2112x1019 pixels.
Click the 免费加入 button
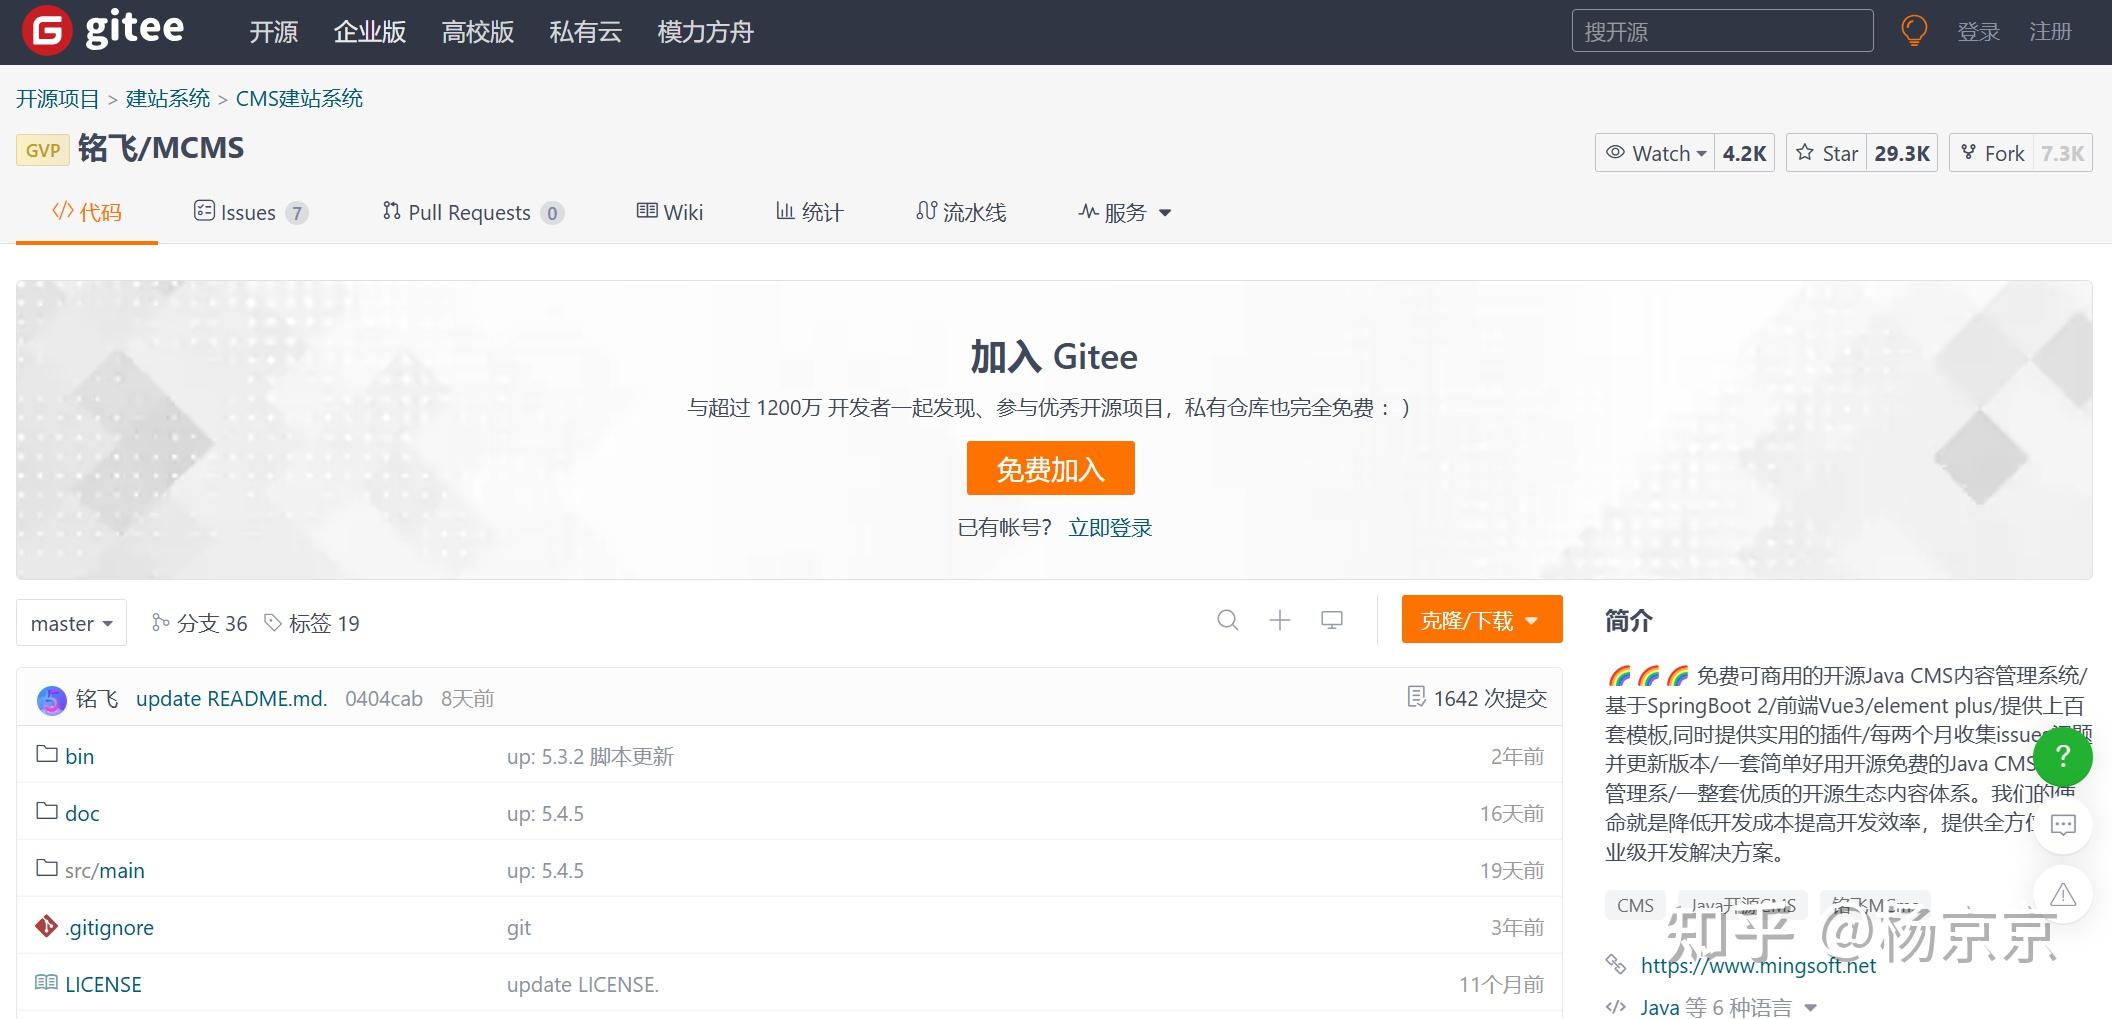tap(1050, 468)
